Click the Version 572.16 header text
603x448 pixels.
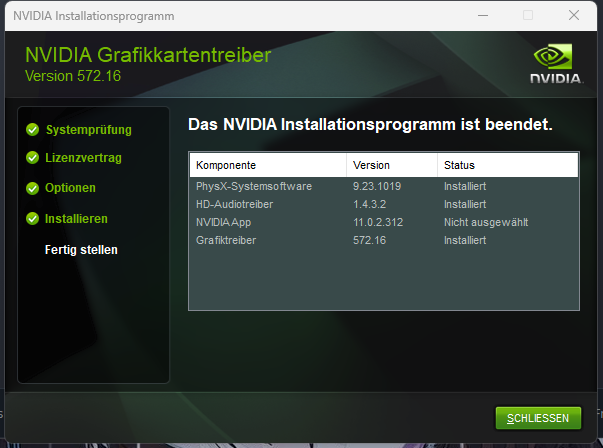[x=73, y=76]
